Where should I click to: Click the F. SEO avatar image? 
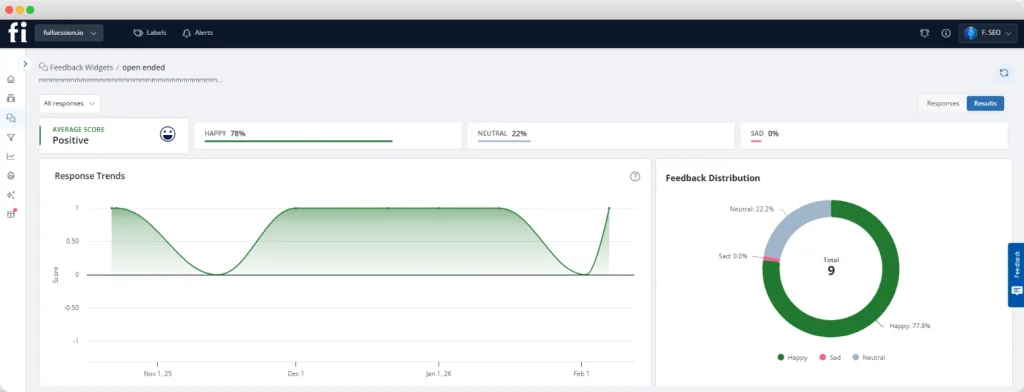pos(971,33)
